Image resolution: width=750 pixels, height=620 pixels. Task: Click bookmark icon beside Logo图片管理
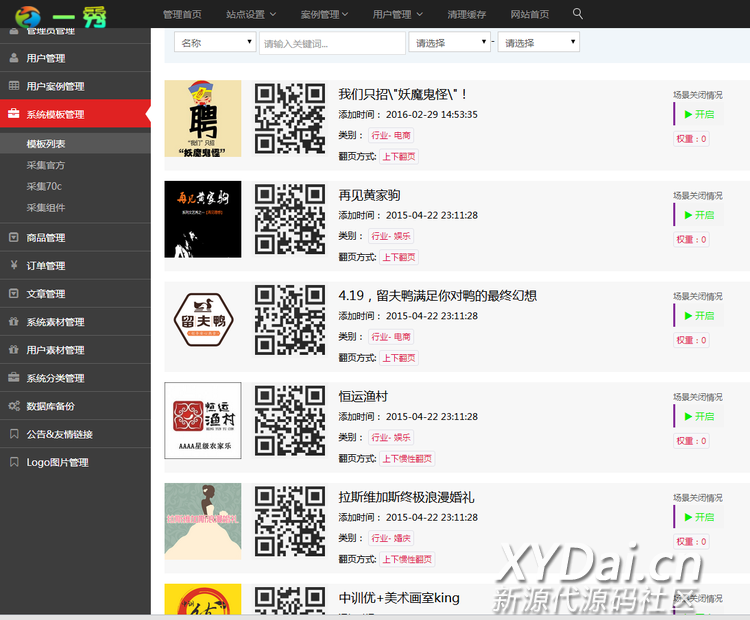[14, 462]
